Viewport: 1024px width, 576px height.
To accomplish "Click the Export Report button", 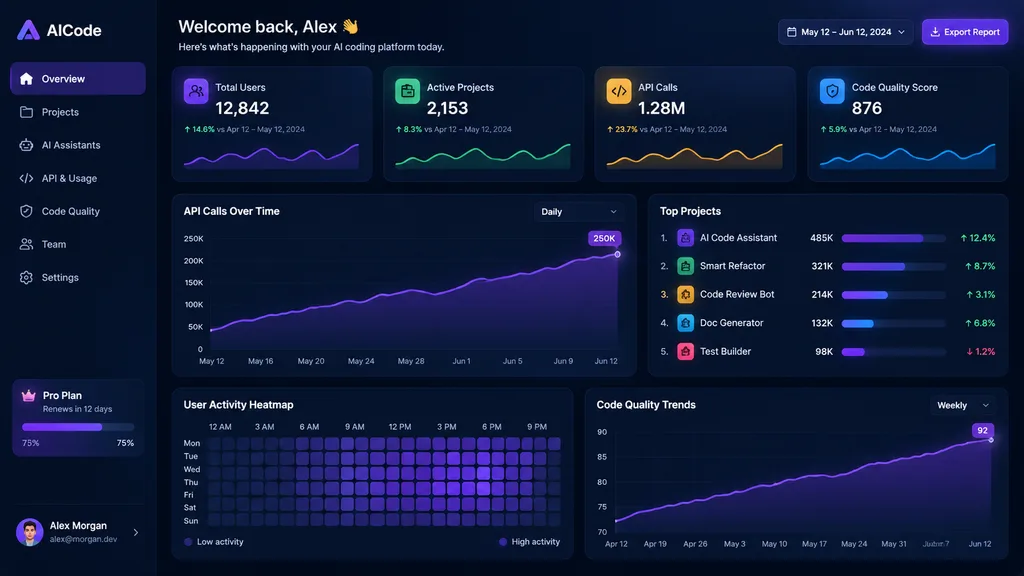I will point(965,32).
